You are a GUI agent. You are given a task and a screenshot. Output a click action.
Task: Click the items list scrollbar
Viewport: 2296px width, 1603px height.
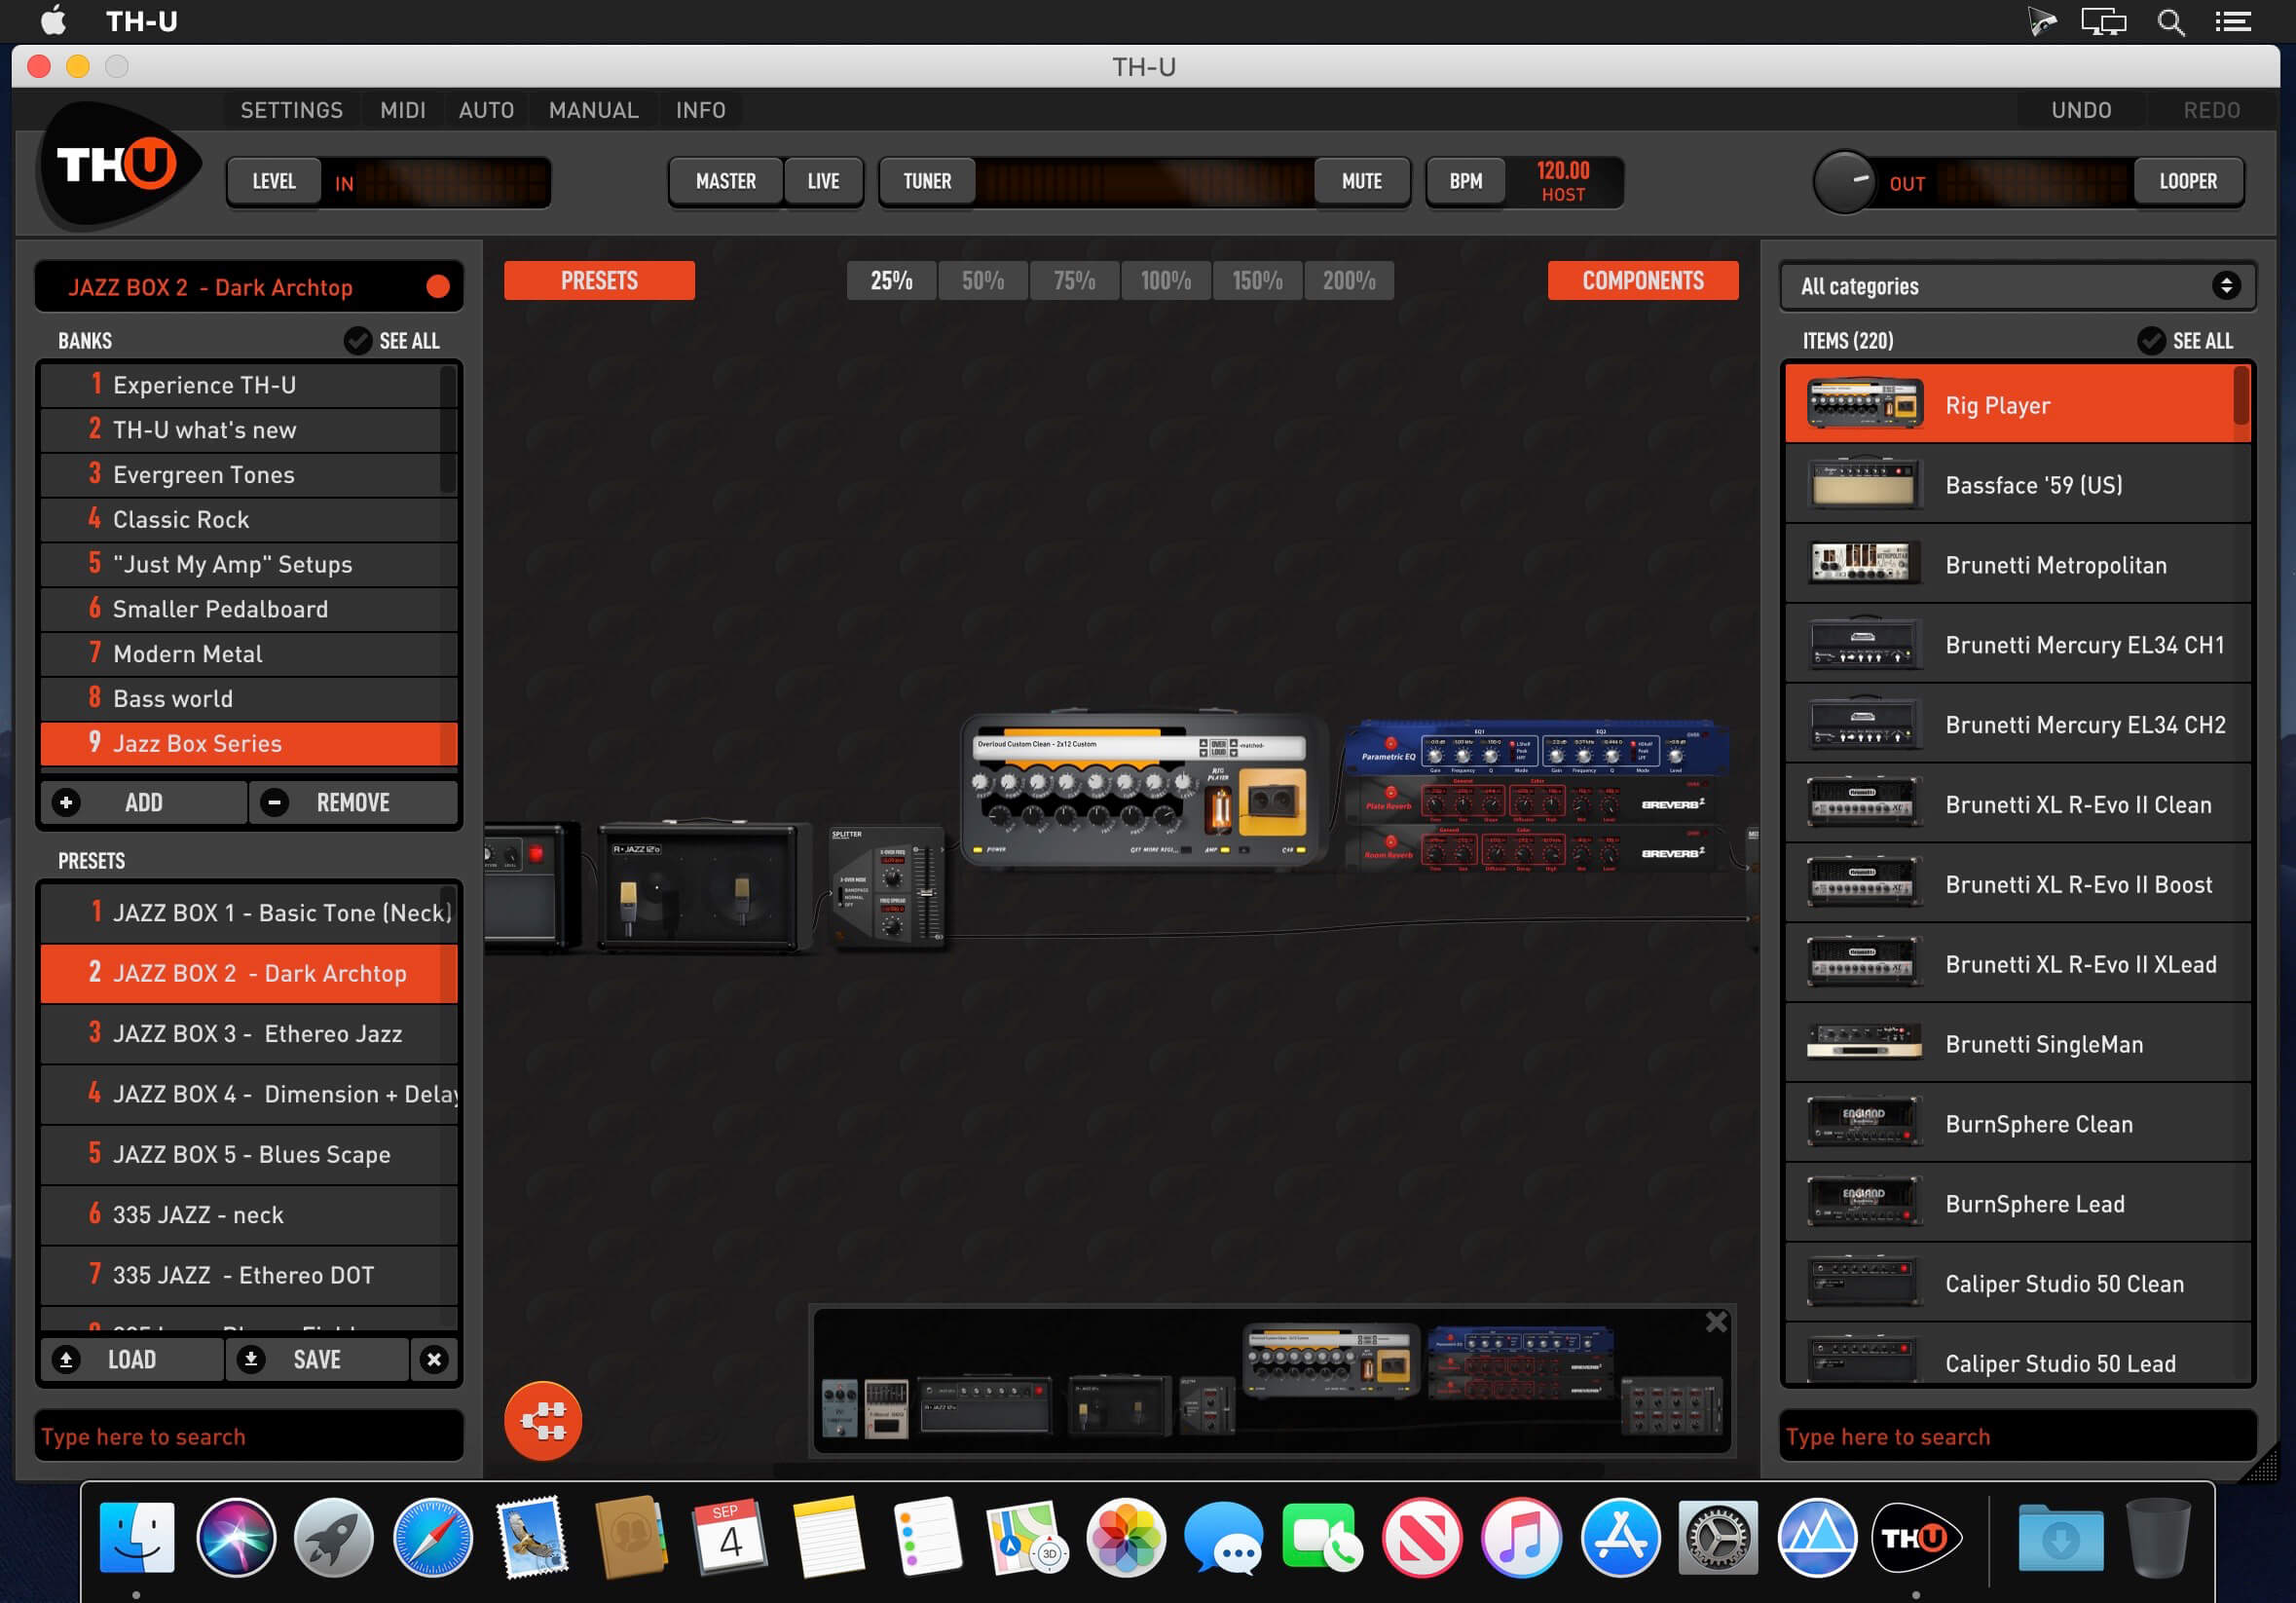coord(2242,395)
